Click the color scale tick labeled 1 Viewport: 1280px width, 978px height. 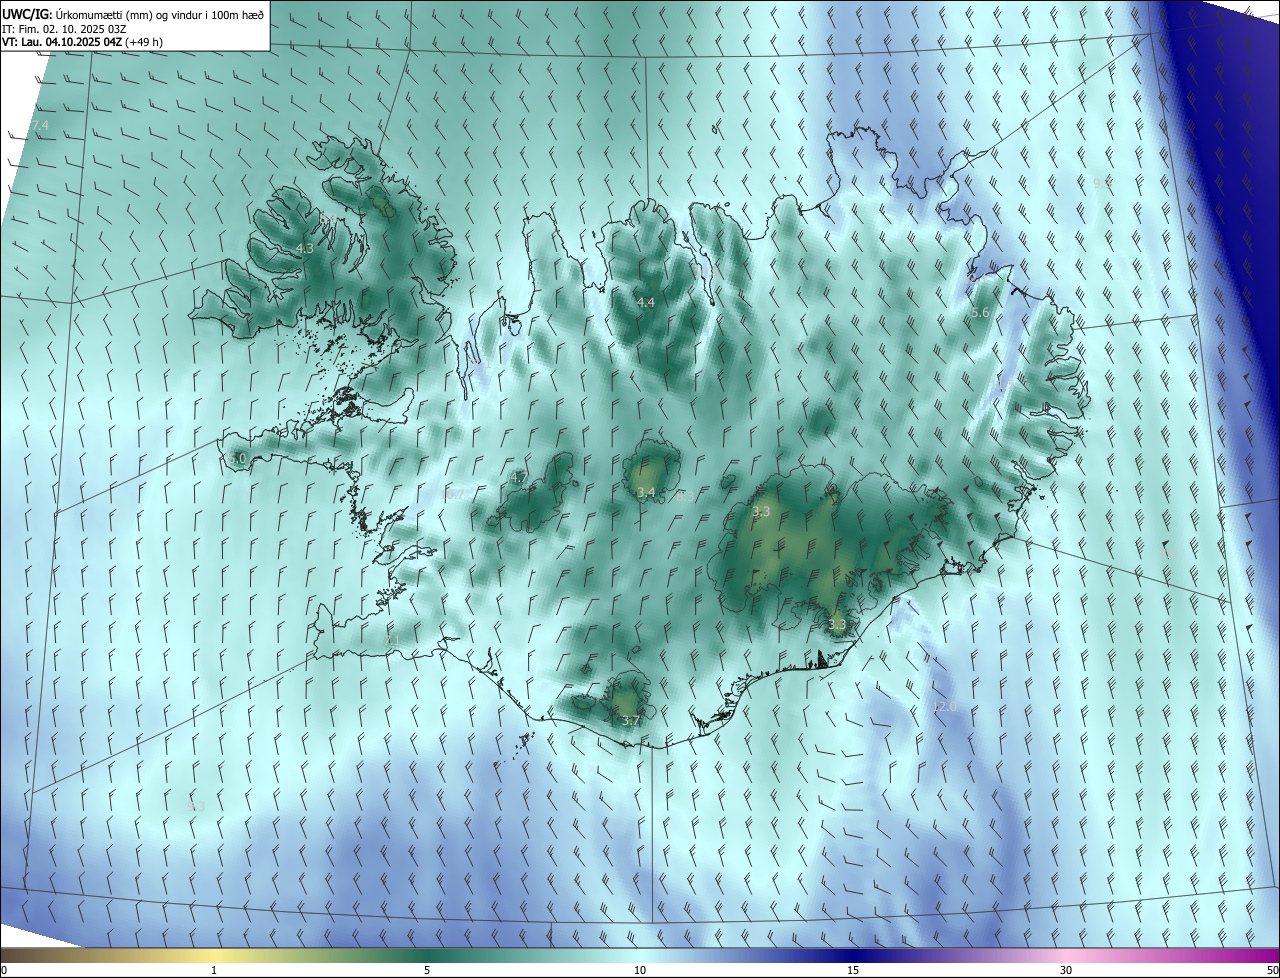[x=214, y=970]
